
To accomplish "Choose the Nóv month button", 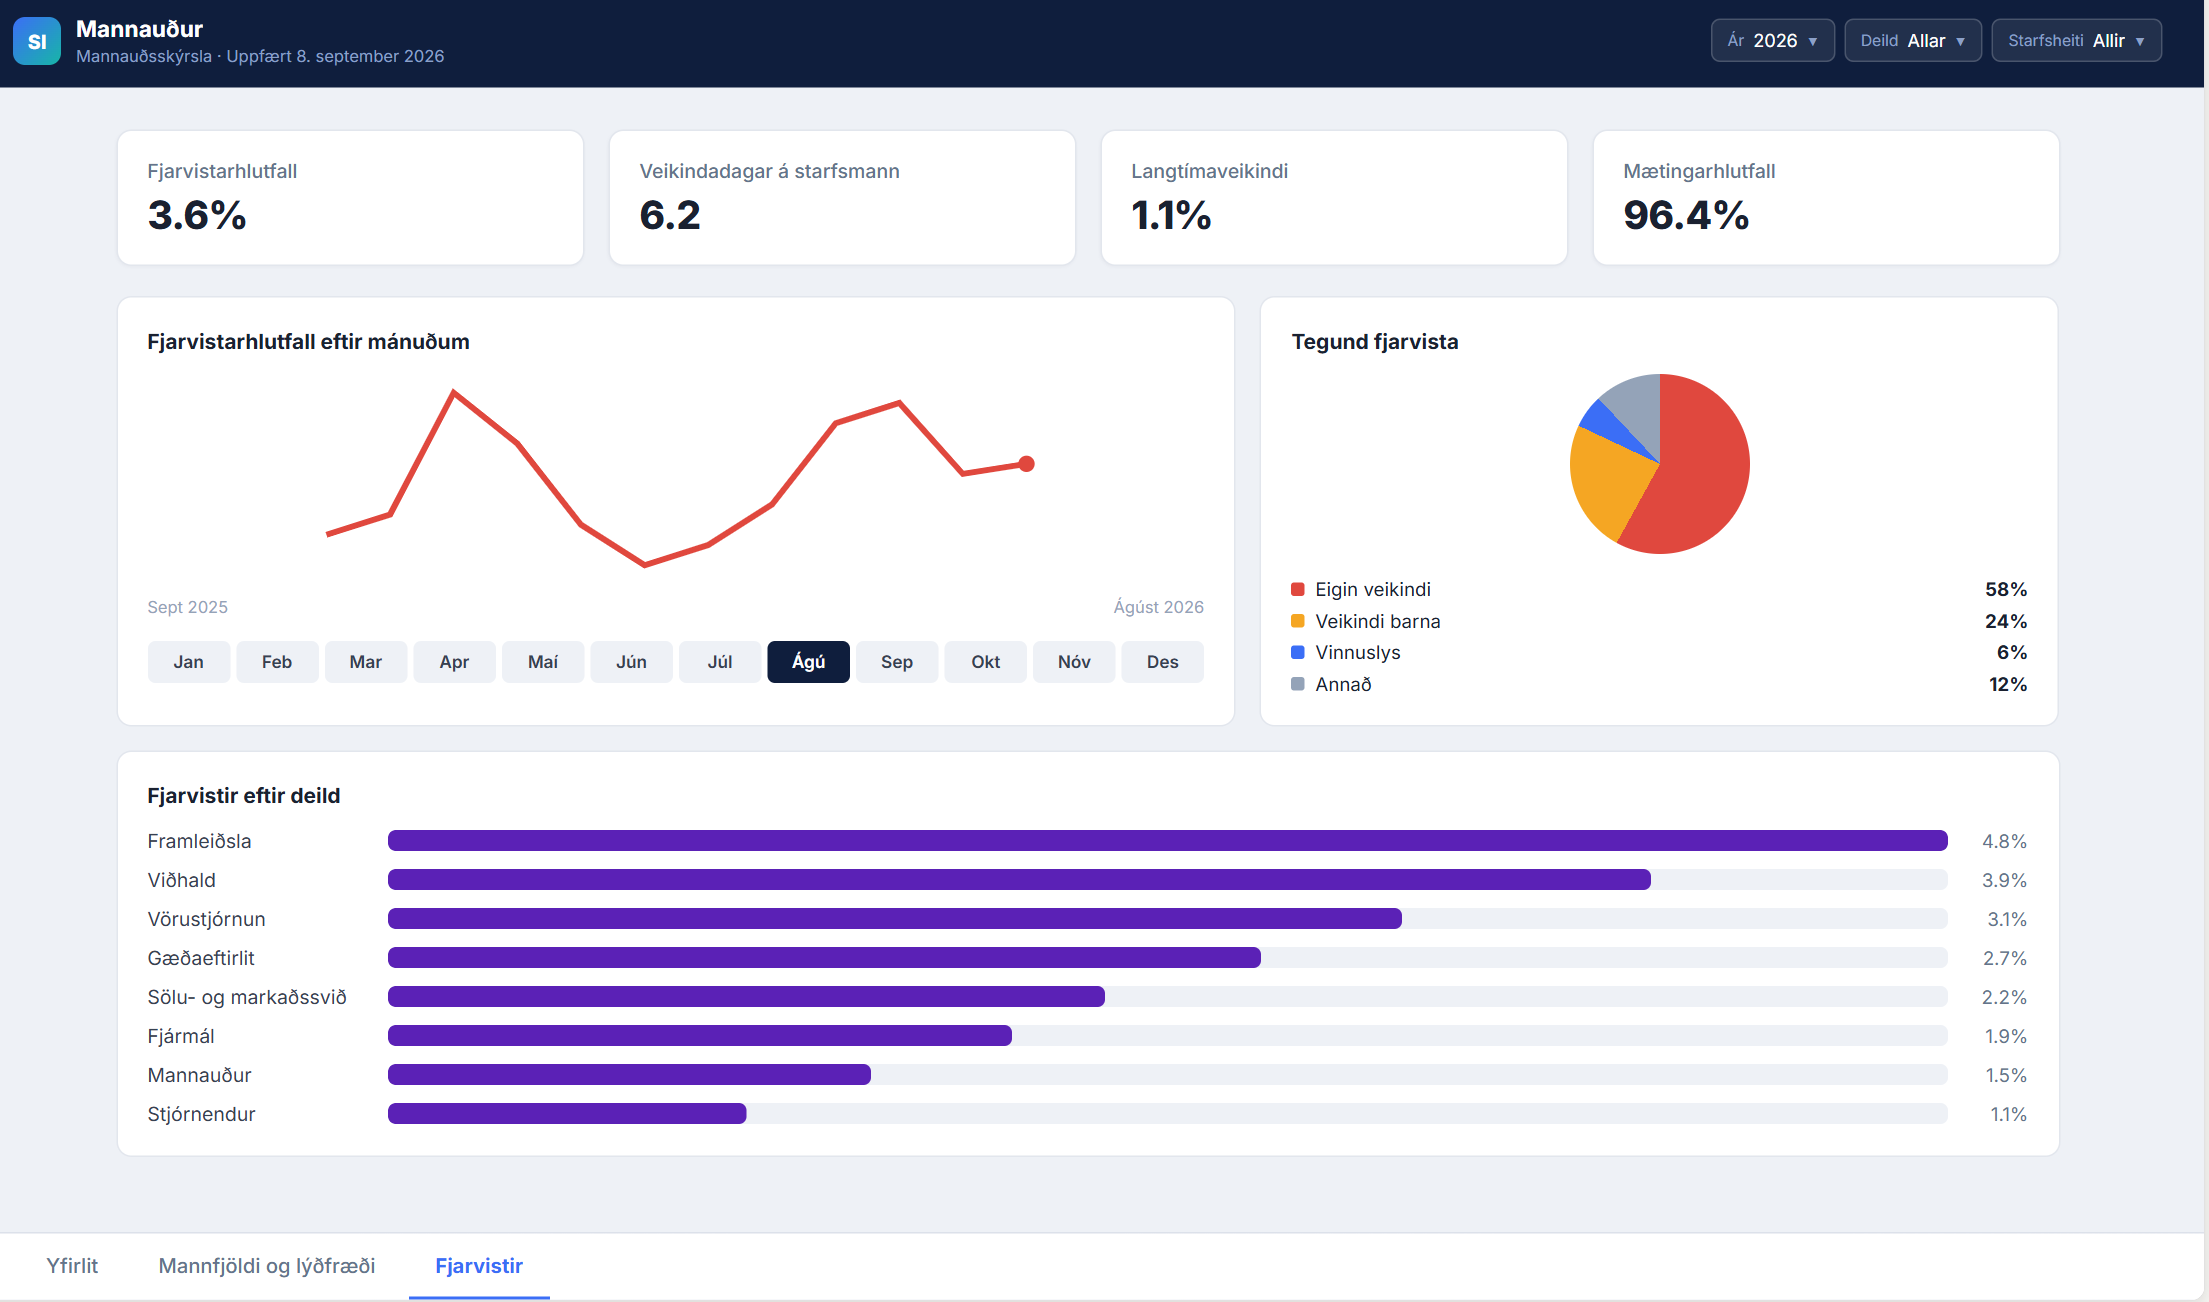I will [1074, 662].
